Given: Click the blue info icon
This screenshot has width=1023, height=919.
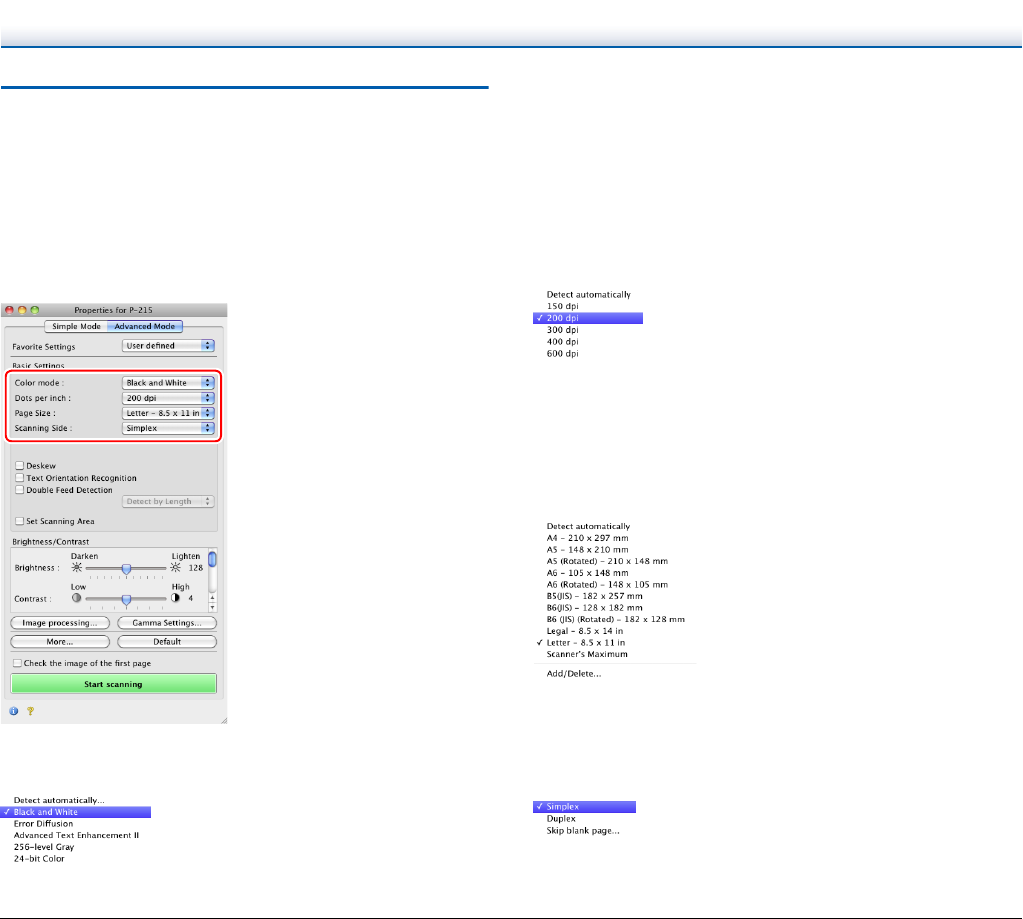Looking at the screenshot, I should point(15,712).
